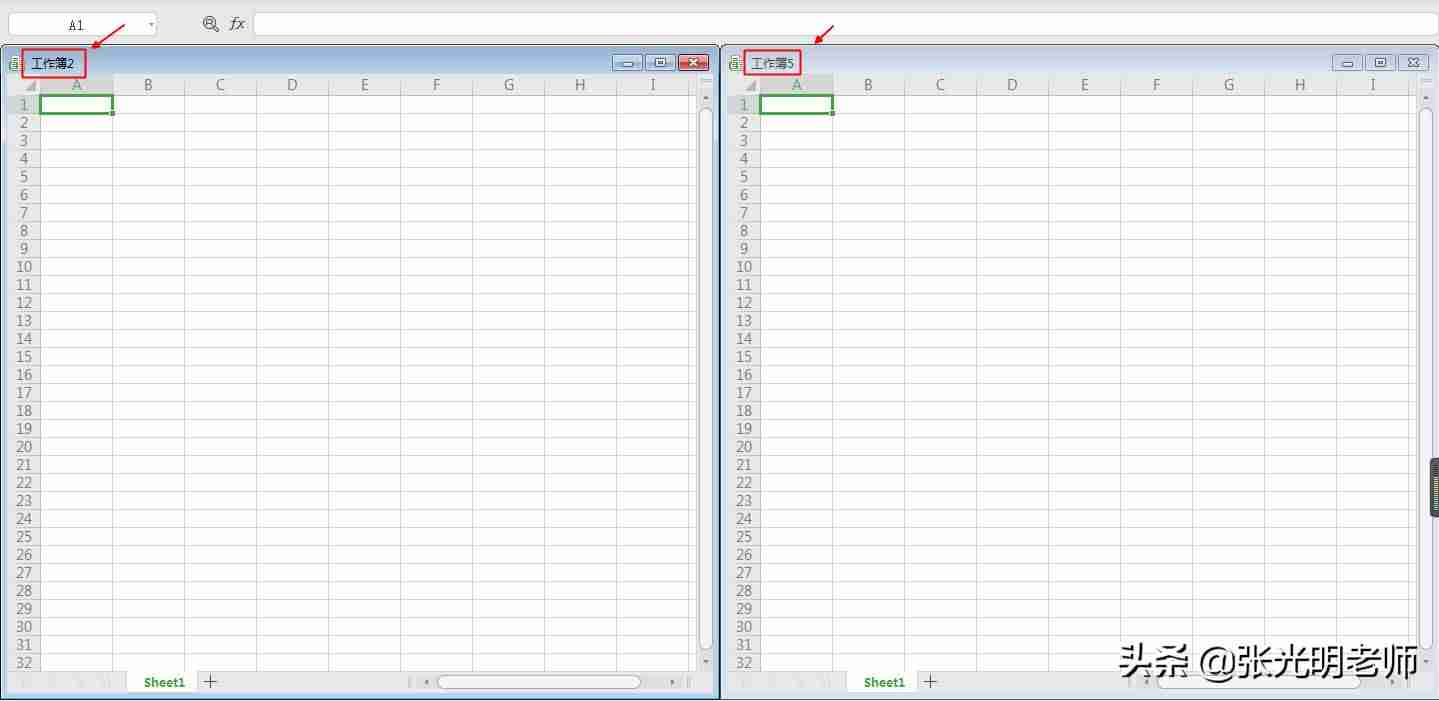Select column I header in 工作簿2
The image size is (1439, 701).
pos(652,85)
